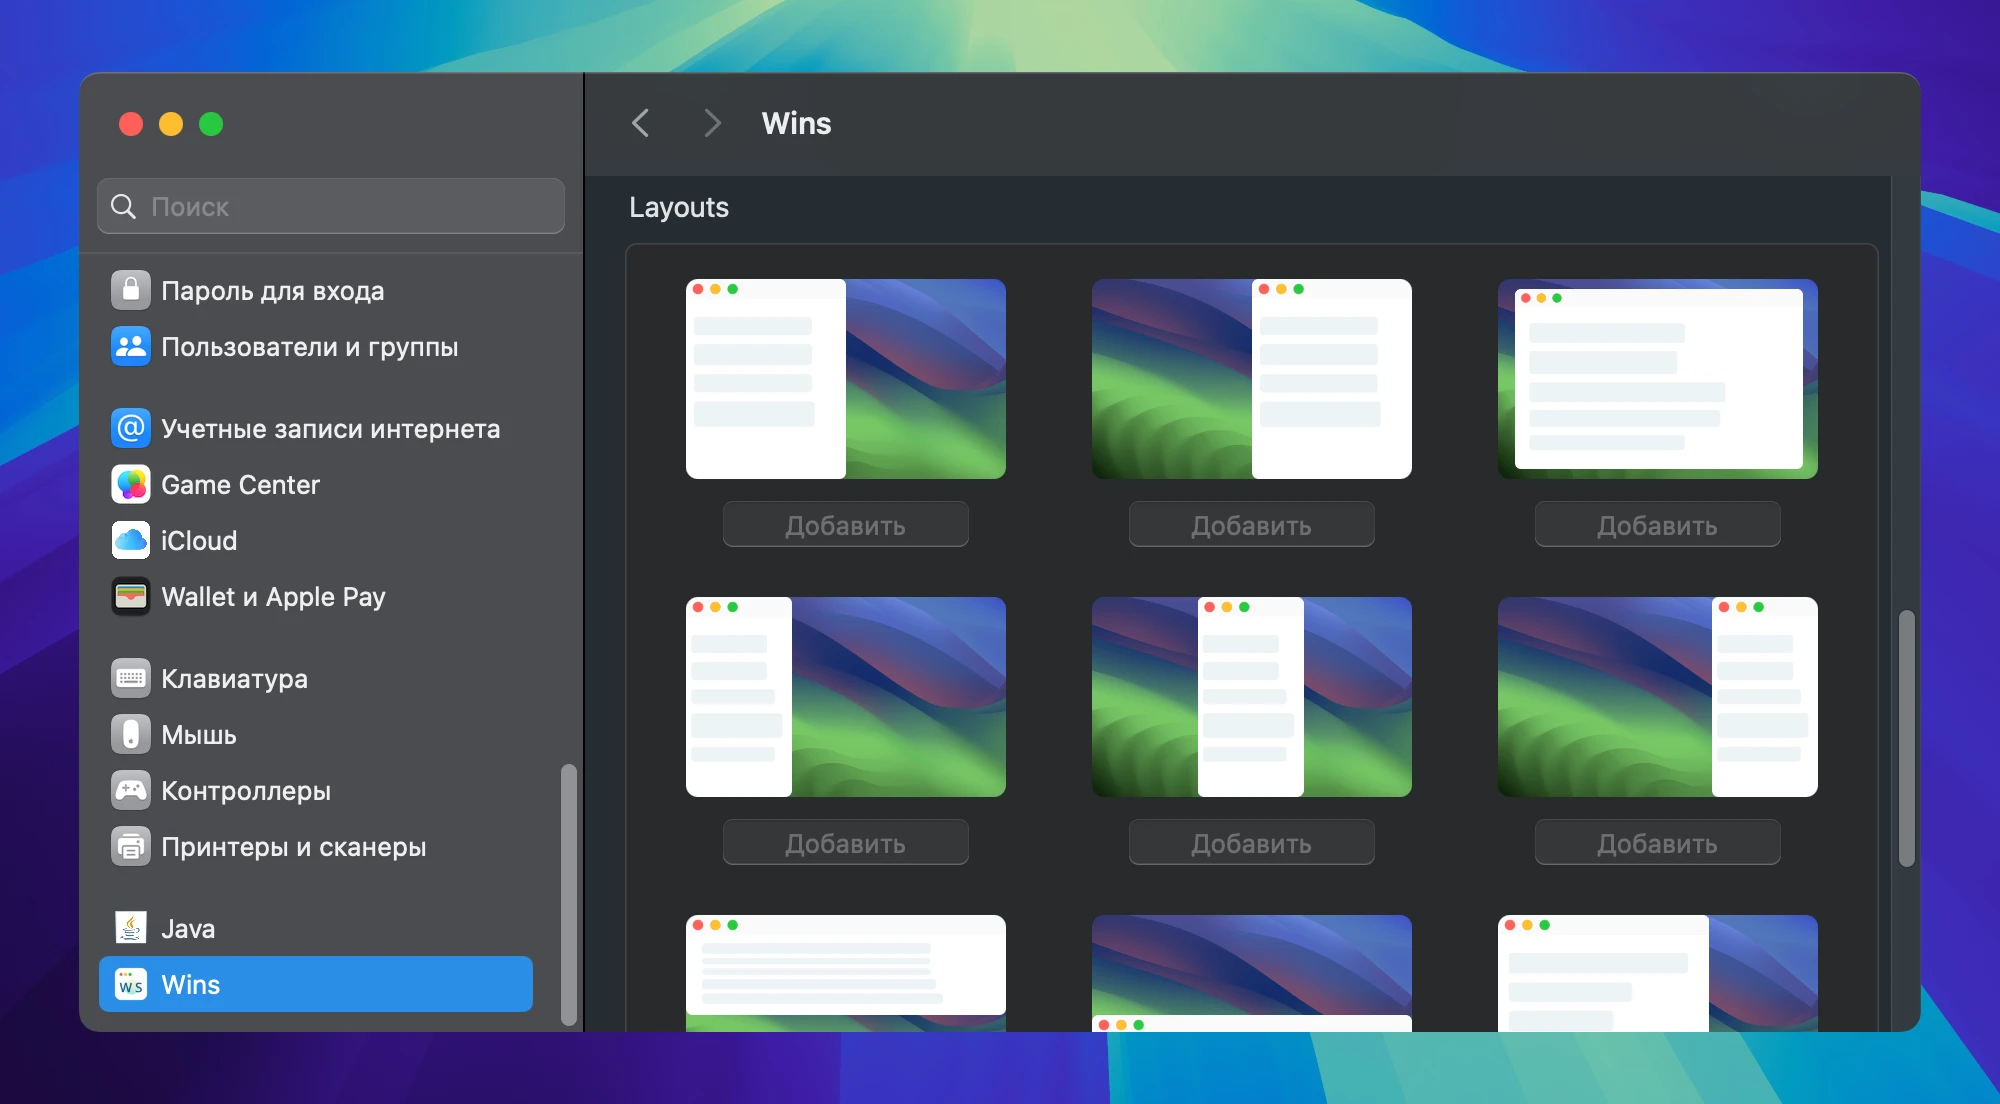Viewport: 2000px width, 1104px height.
Task: Click the Layouts panel vertical scrollbar
Action: click(x=1907, y=738)
